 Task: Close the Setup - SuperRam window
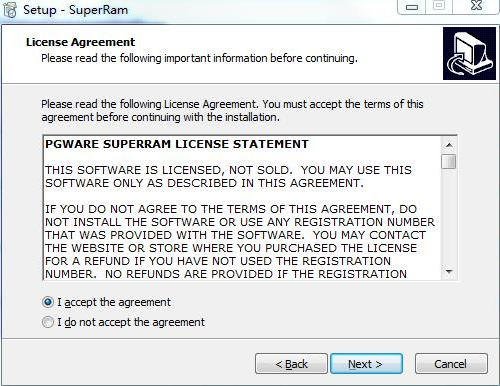click(476, 7)
